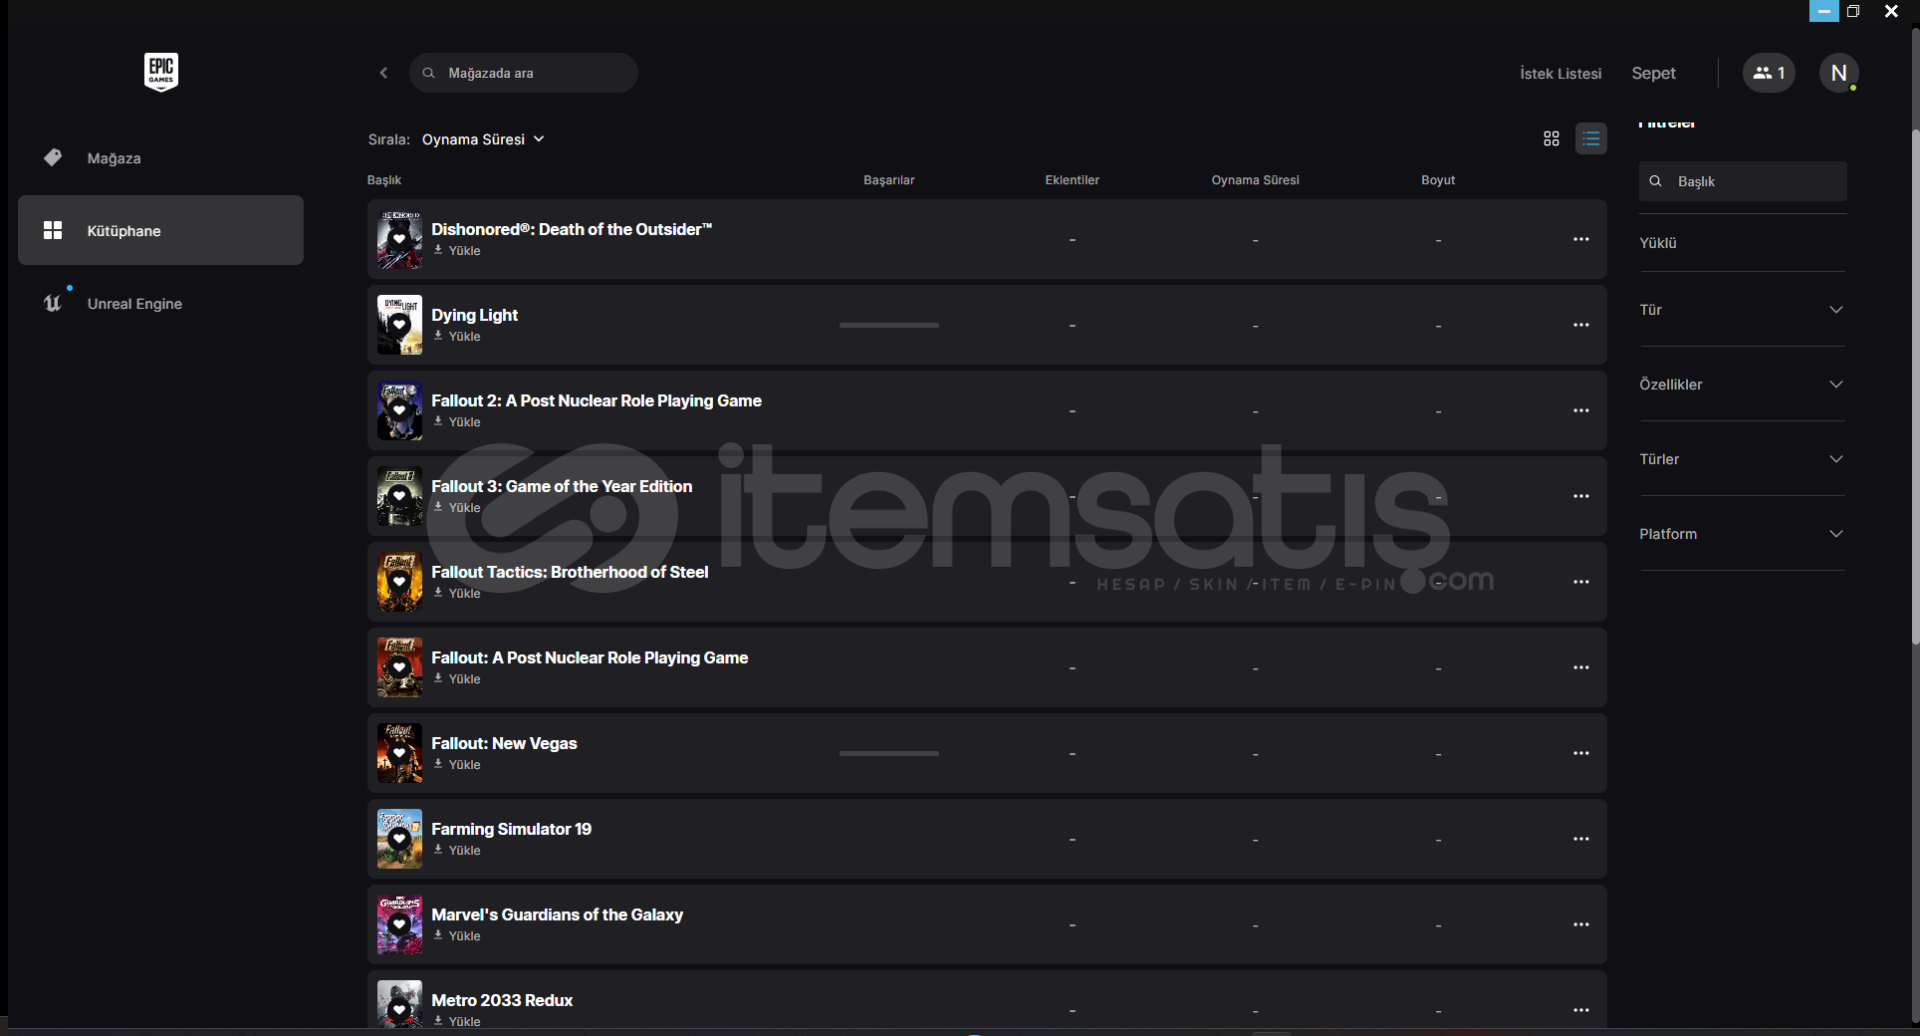Expand the Özellikler filter

pyautogui.click(x=1742, y=384)
